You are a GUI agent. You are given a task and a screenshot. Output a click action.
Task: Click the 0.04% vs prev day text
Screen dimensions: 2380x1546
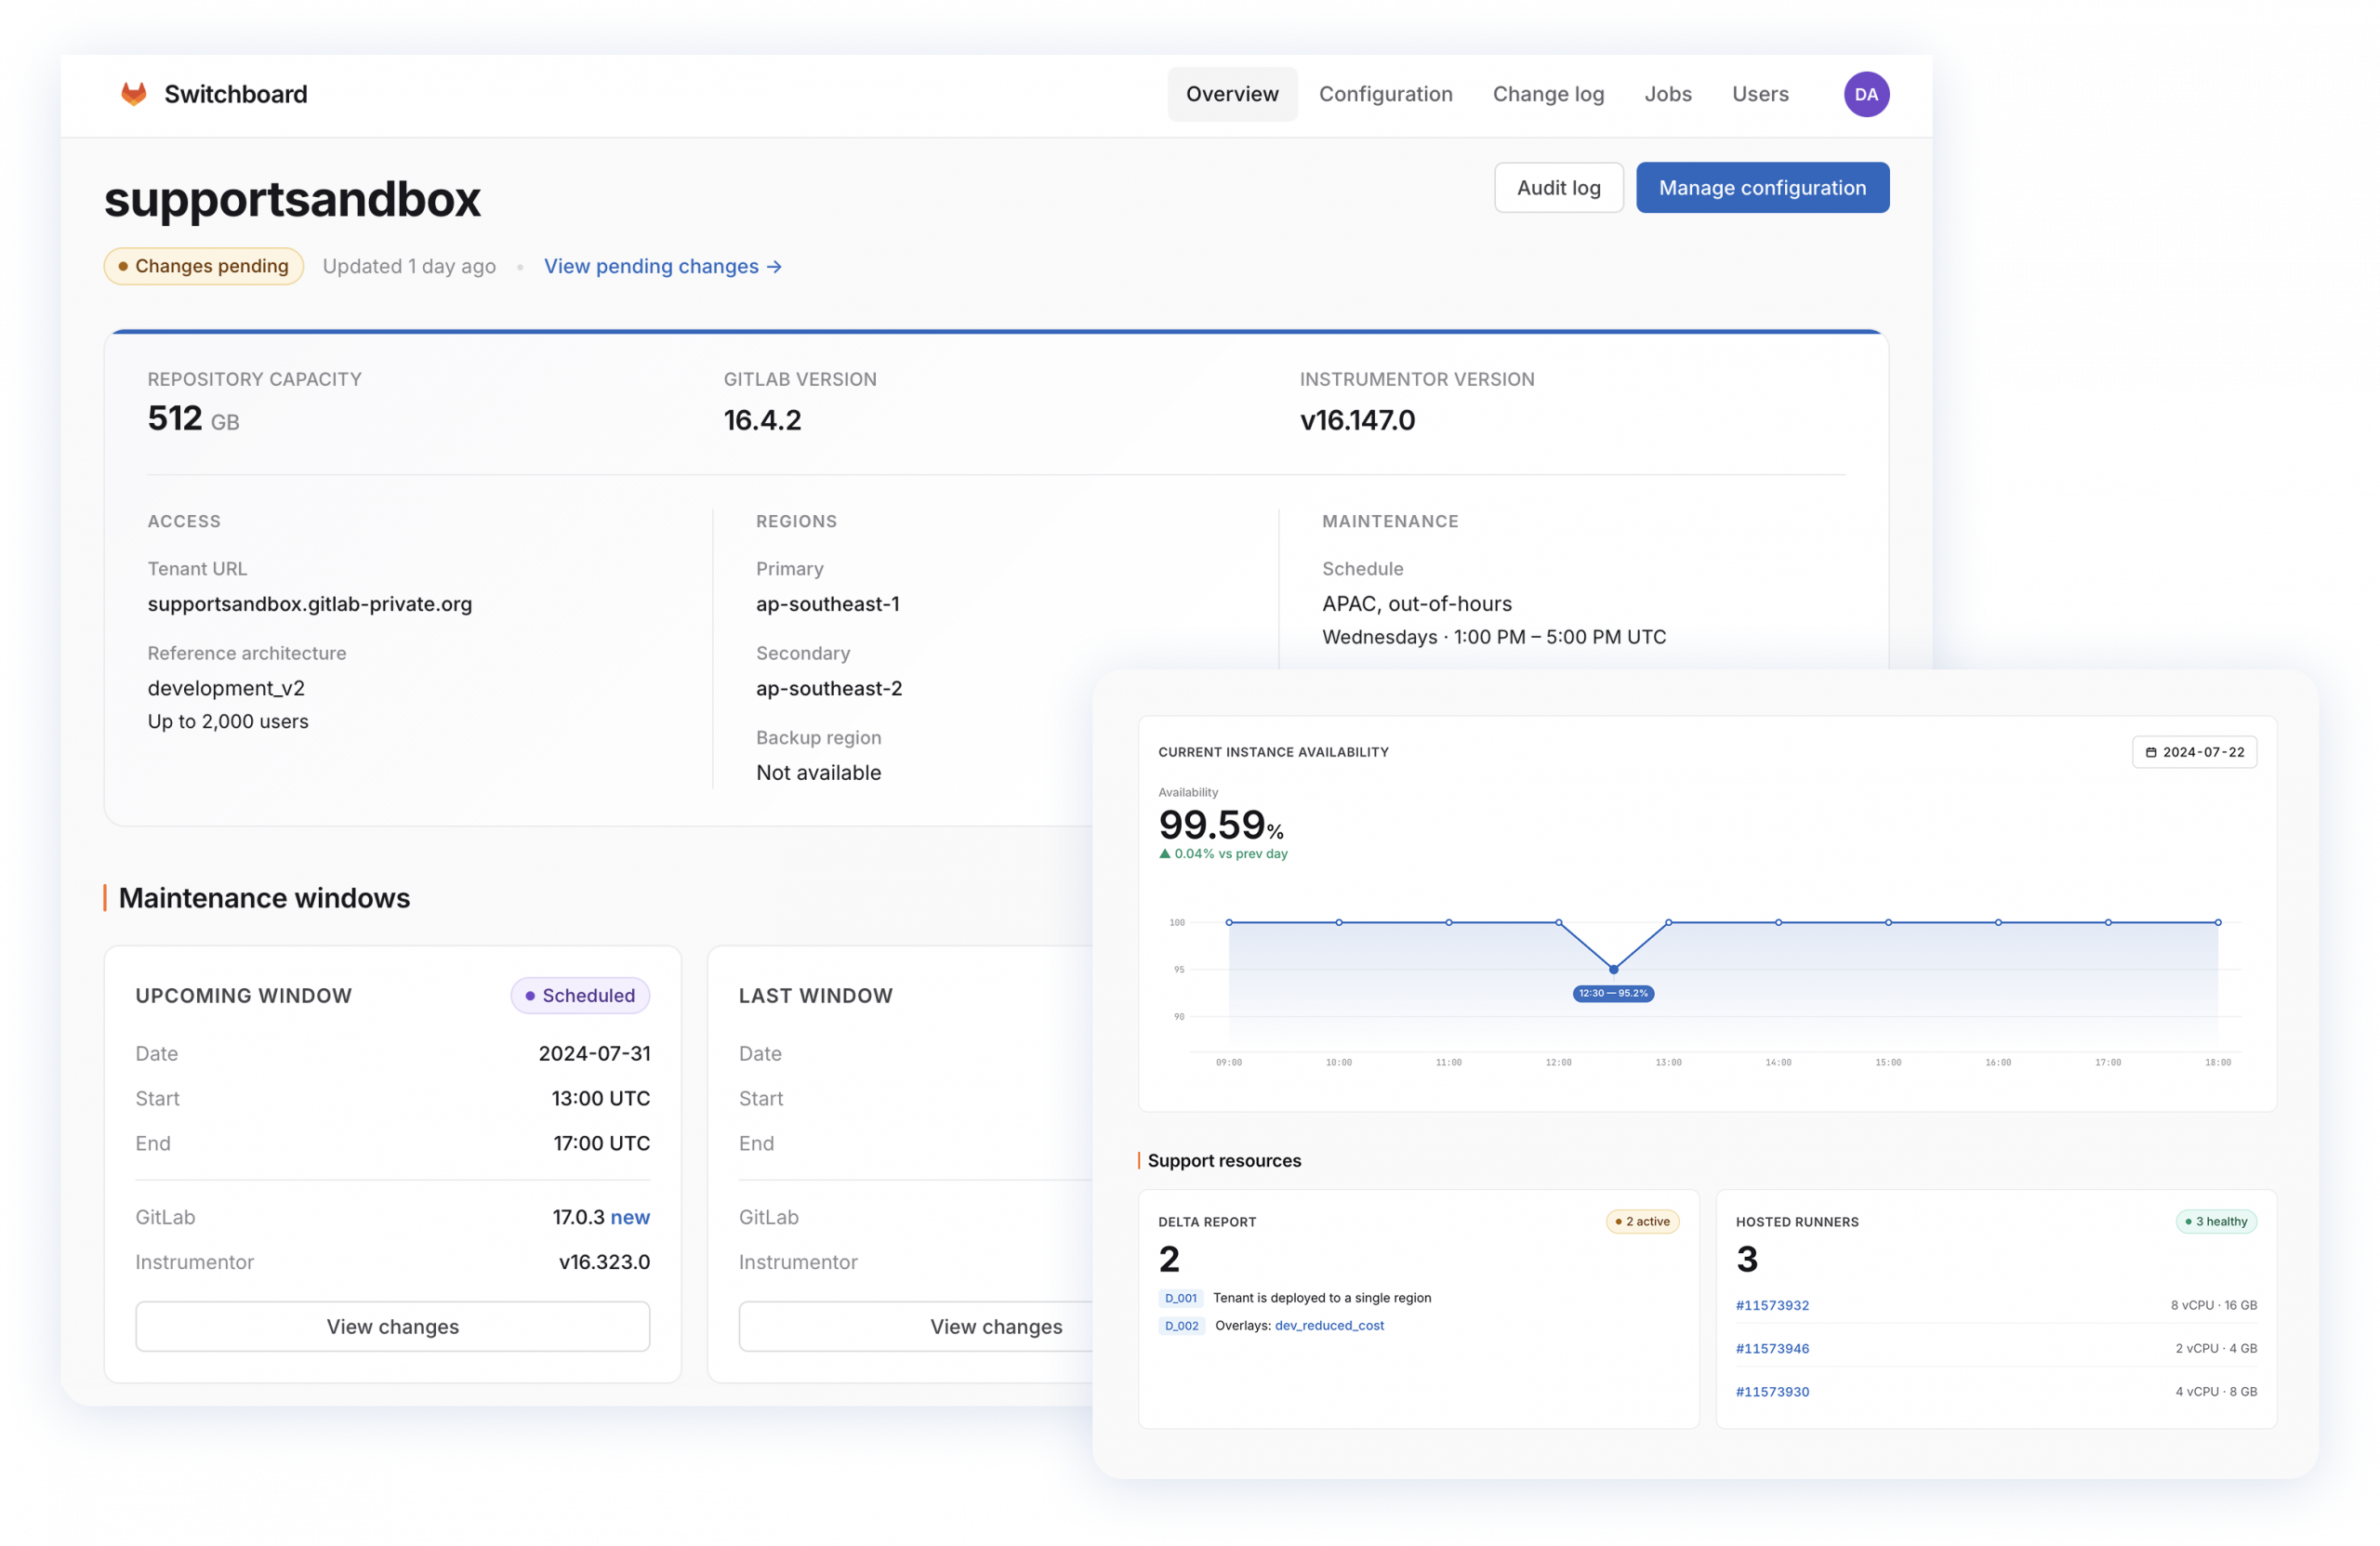(x=1231, y=854)
